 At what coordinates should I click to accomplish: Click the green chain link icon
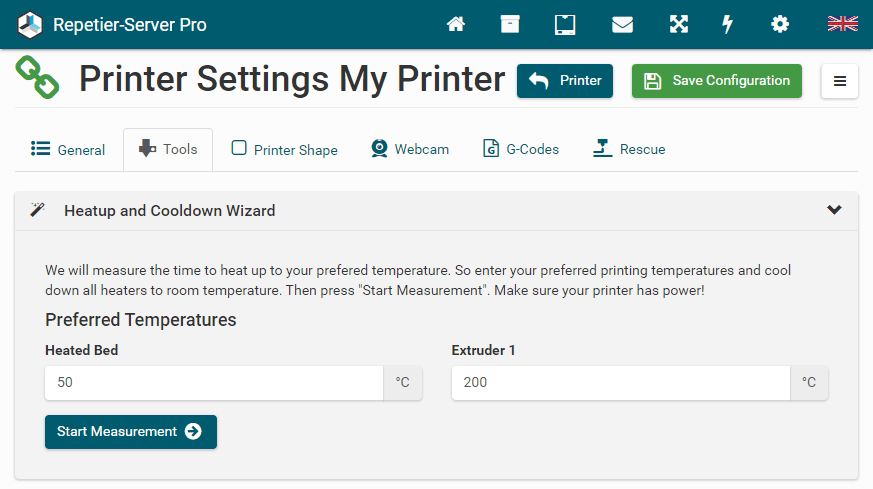coord(38,78)
